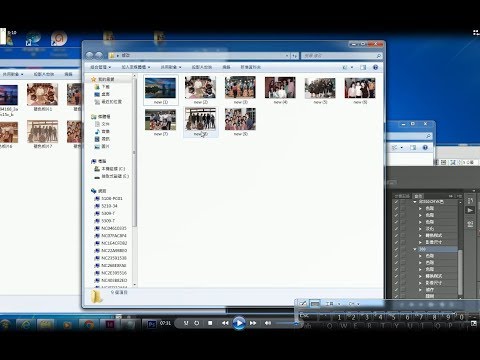Open 組合管理 dropdown in front Explorer
480x360 pixels.
(100, 67)
